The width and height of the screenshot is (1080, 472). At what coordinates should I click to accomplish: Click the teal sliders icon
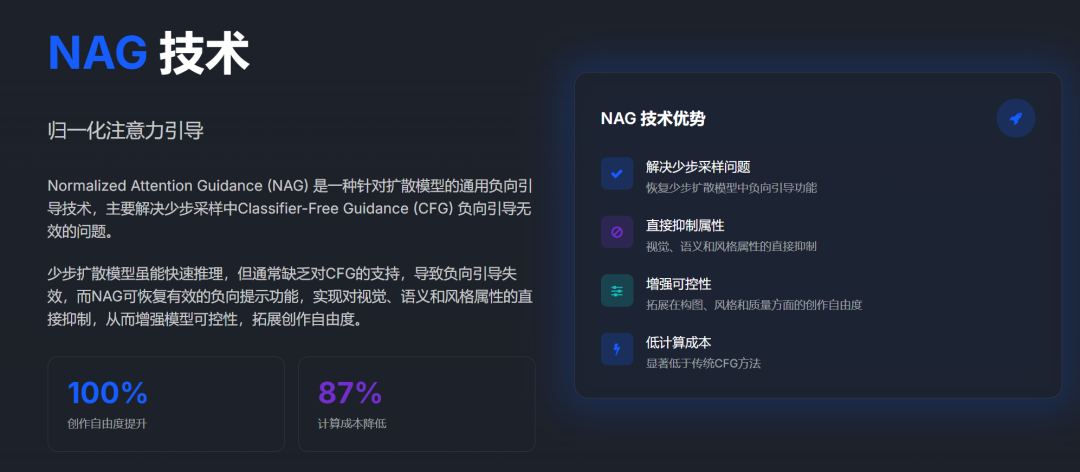coord(617,290)
